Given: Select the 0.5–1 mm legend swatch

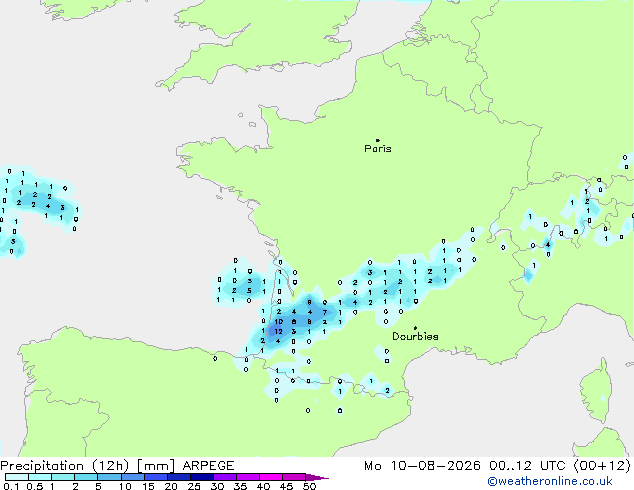Looking at the screenshot, I should coord(40,477).
